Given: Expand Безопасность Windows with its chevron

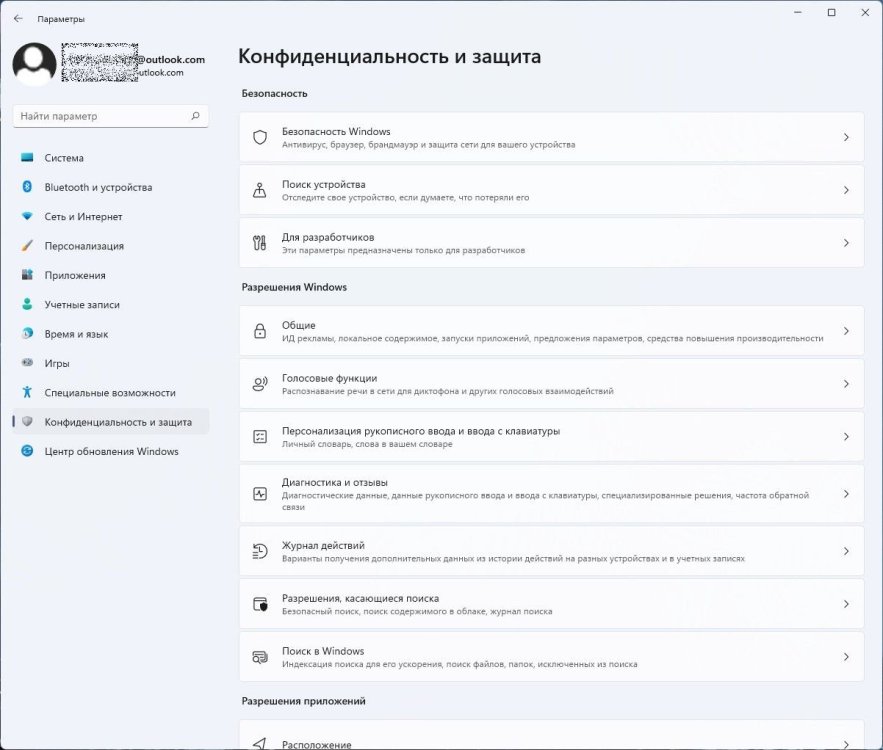Looking at the screenshot, I should pyautogui.click(x=846, y=138).
